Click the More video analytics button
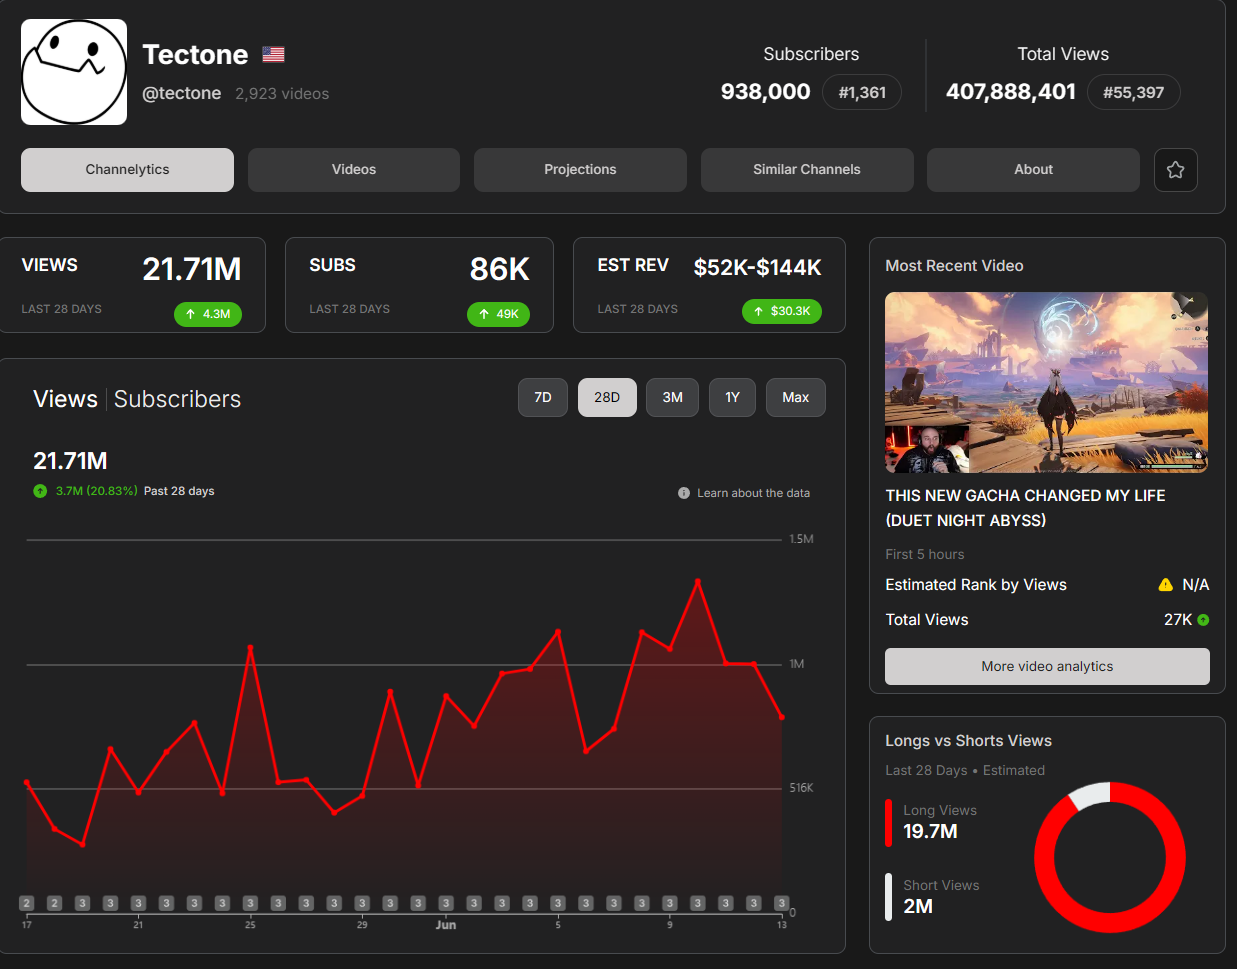1237x969 pixels. tap(1047, 667)
